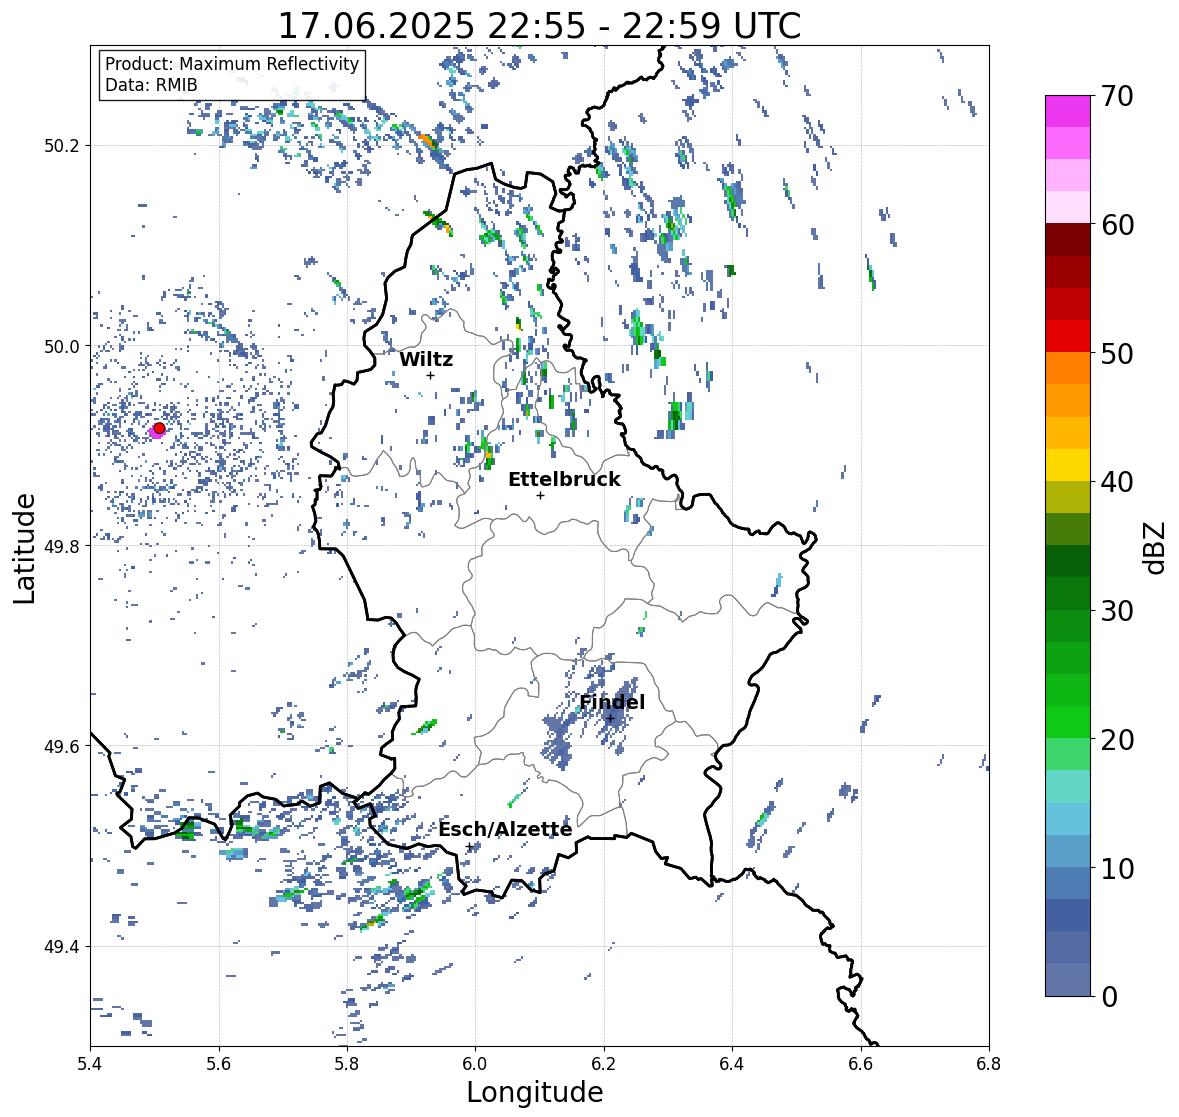Click longitude tick label 6.2
The image size is (1179, 1117).
604,1063
